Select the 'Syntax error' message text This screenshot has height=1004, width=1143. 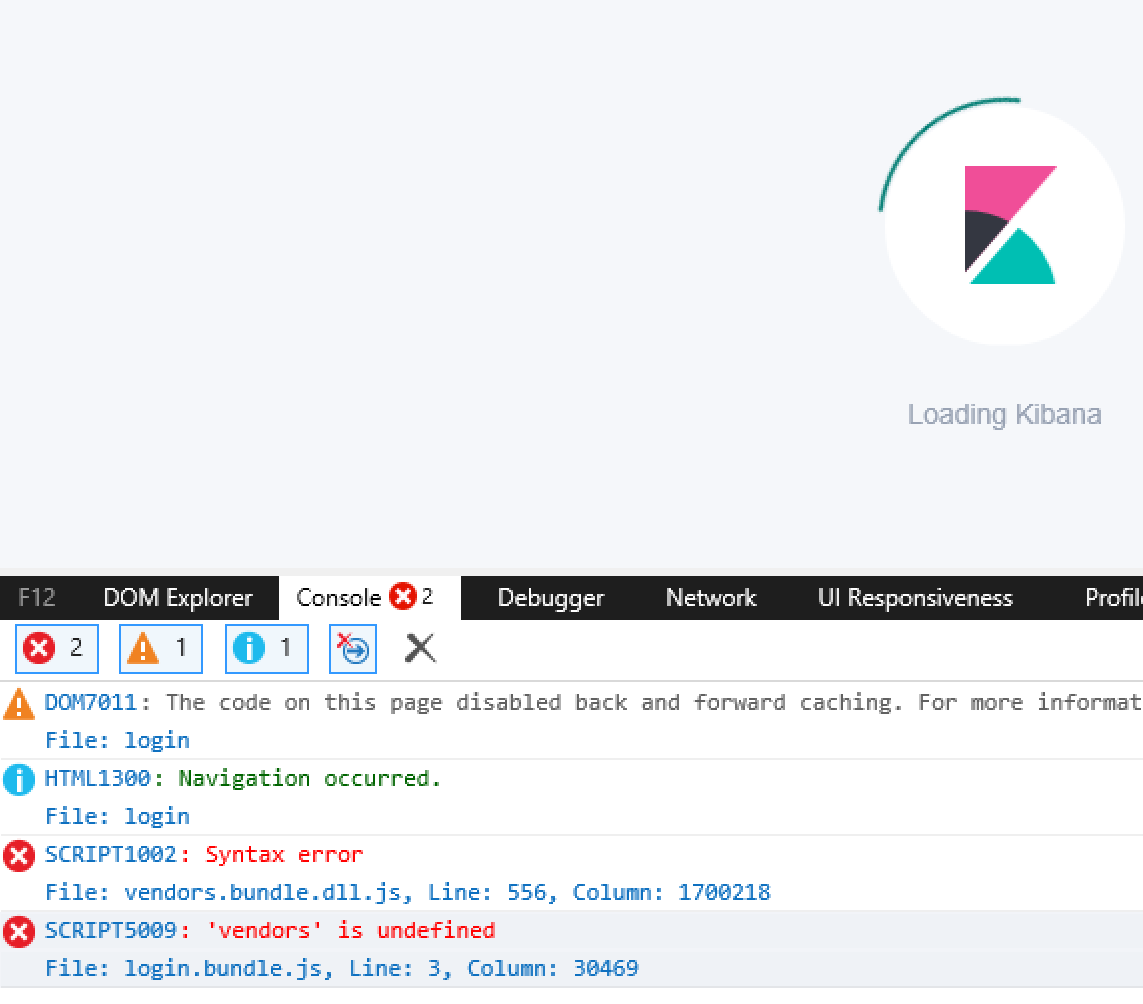pyautogui.click(x=284, y=854)
